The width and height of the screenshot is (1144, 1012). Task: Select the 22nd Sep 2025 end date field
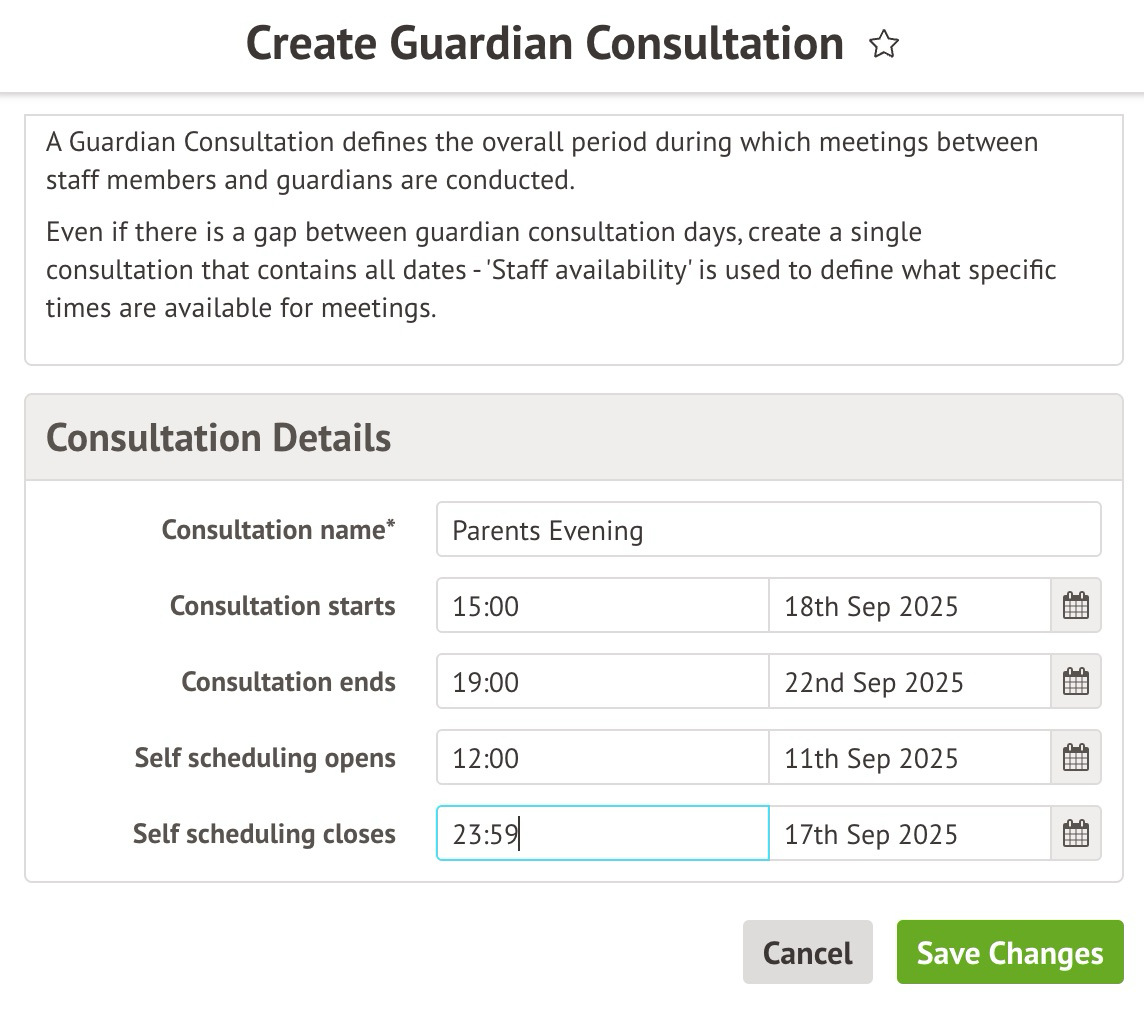click(909, 682)
